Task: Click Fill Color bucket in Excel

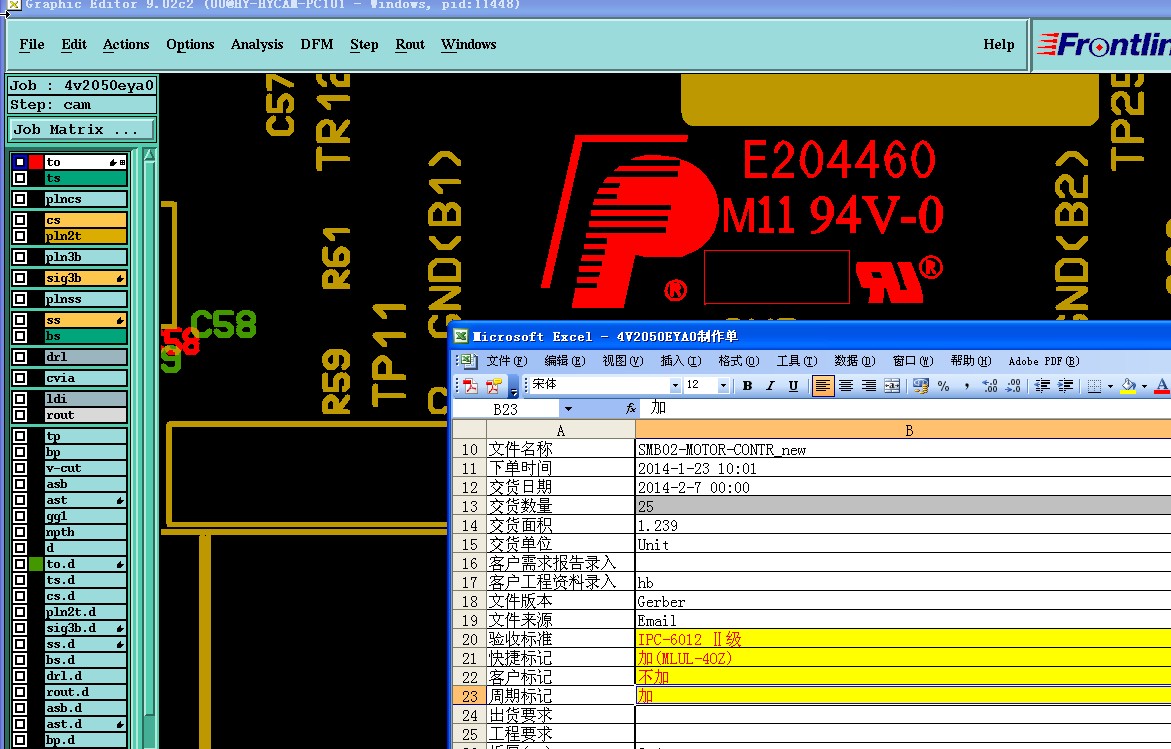Action: click(1128, 385)
